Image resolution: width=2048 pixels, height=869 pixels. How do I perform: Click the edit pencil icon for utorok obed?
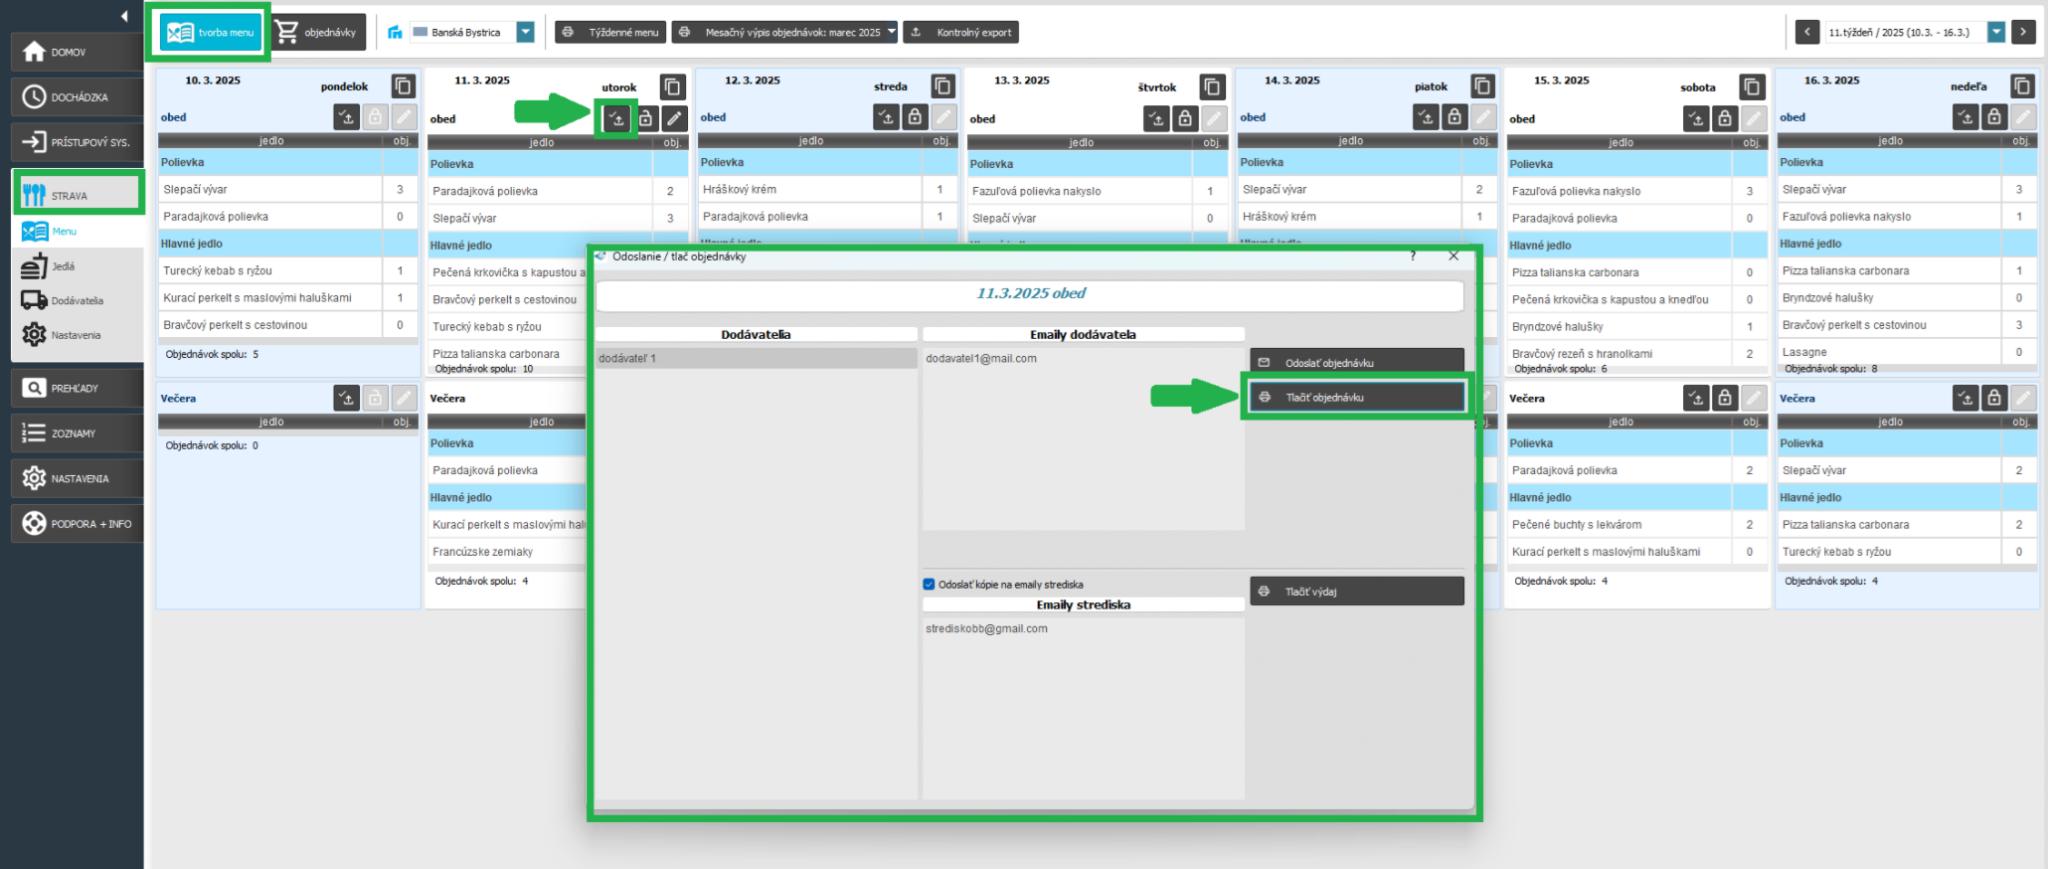coord(675,119)
